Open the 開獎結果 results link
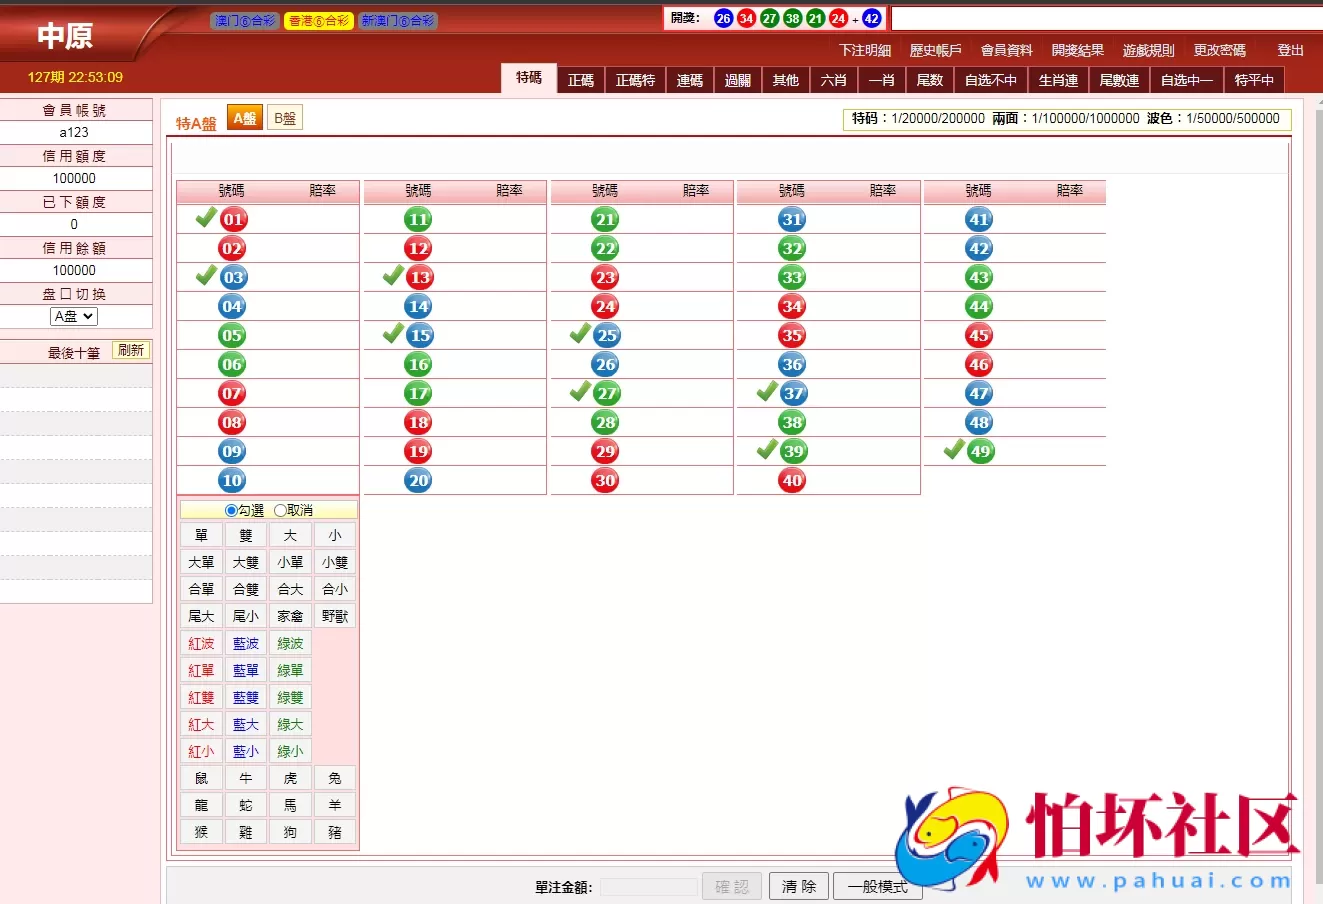1323x904 pixels. pos(1078,50)
